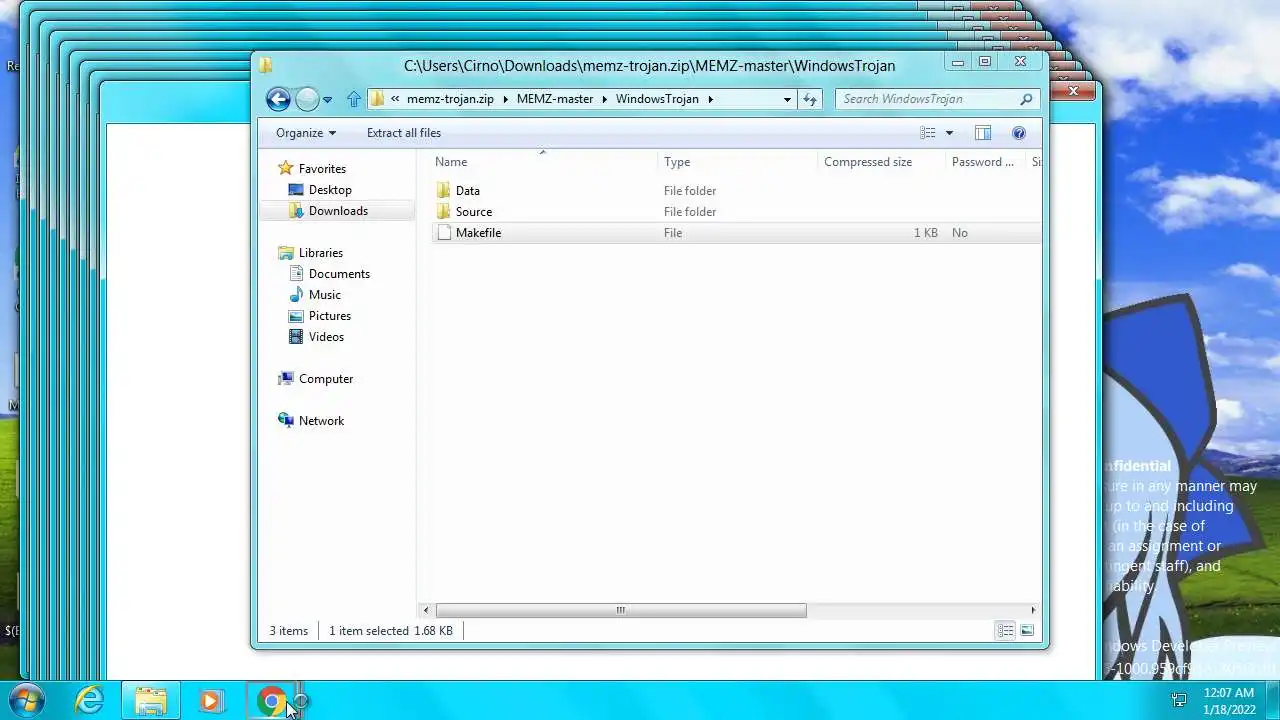Open memz-trojan.zip breadcrumb segment
This screenshot has height=720, width=1280.
[x=450, y=99]
